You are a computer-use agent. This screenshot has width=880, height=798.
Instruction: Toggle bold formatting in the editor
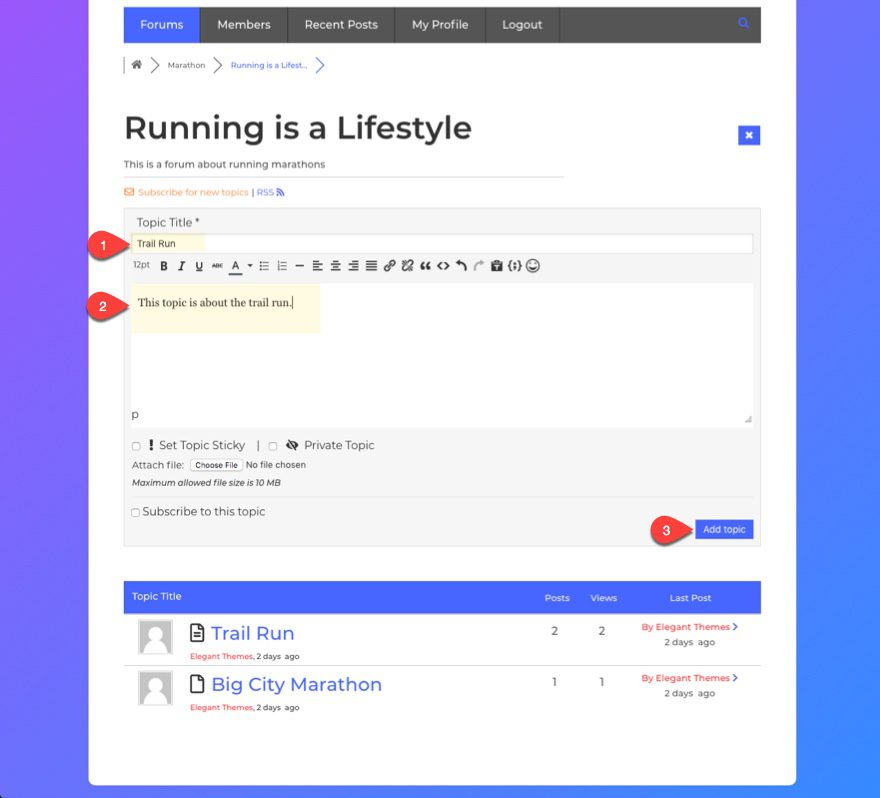click(164, 266)
